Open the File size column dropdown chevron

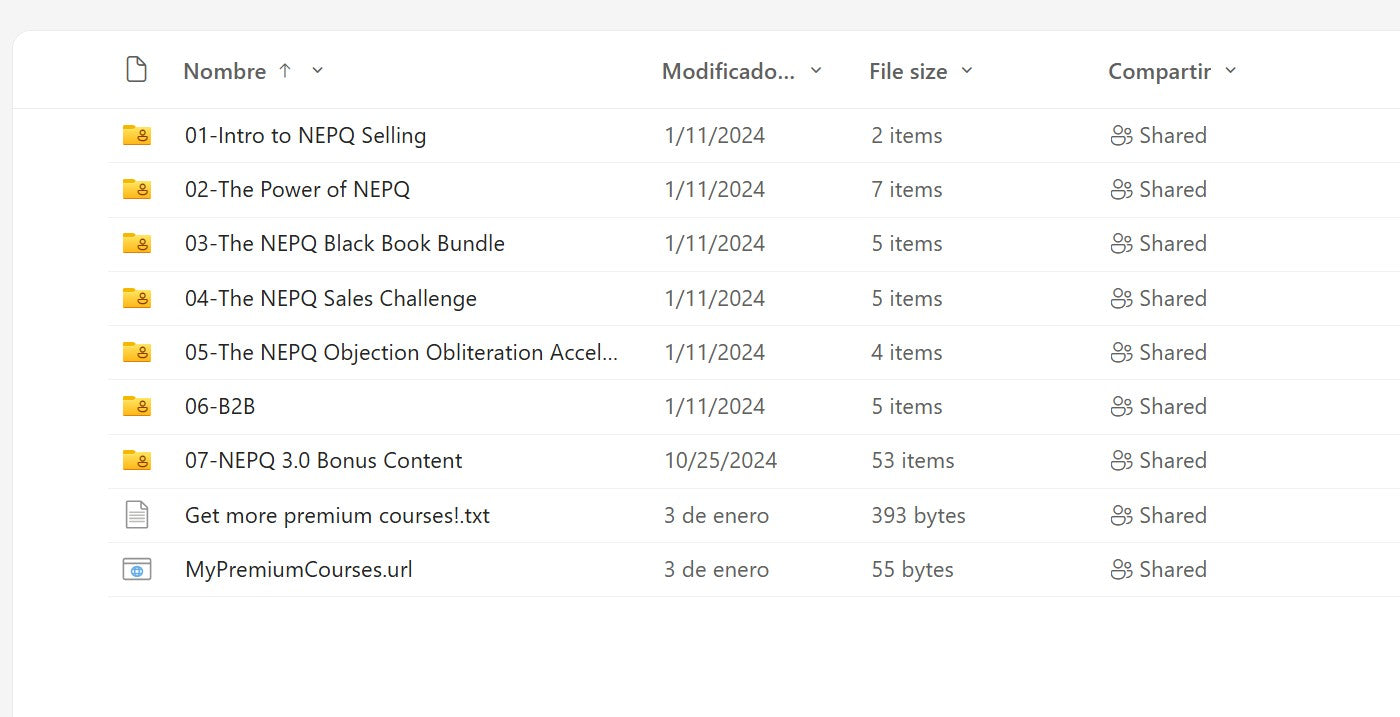point(967,70)
